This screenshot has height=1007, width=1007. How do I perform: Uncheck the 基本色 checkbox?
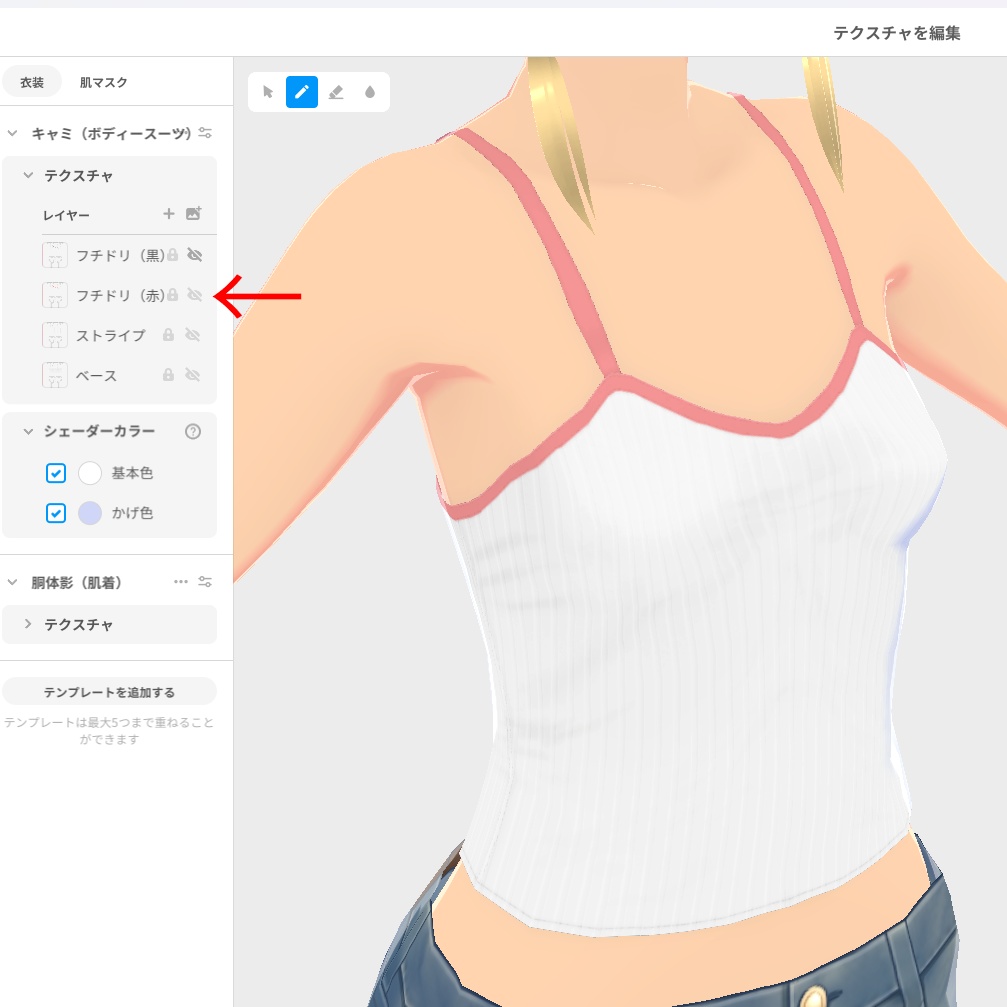[x=56, y=473]
